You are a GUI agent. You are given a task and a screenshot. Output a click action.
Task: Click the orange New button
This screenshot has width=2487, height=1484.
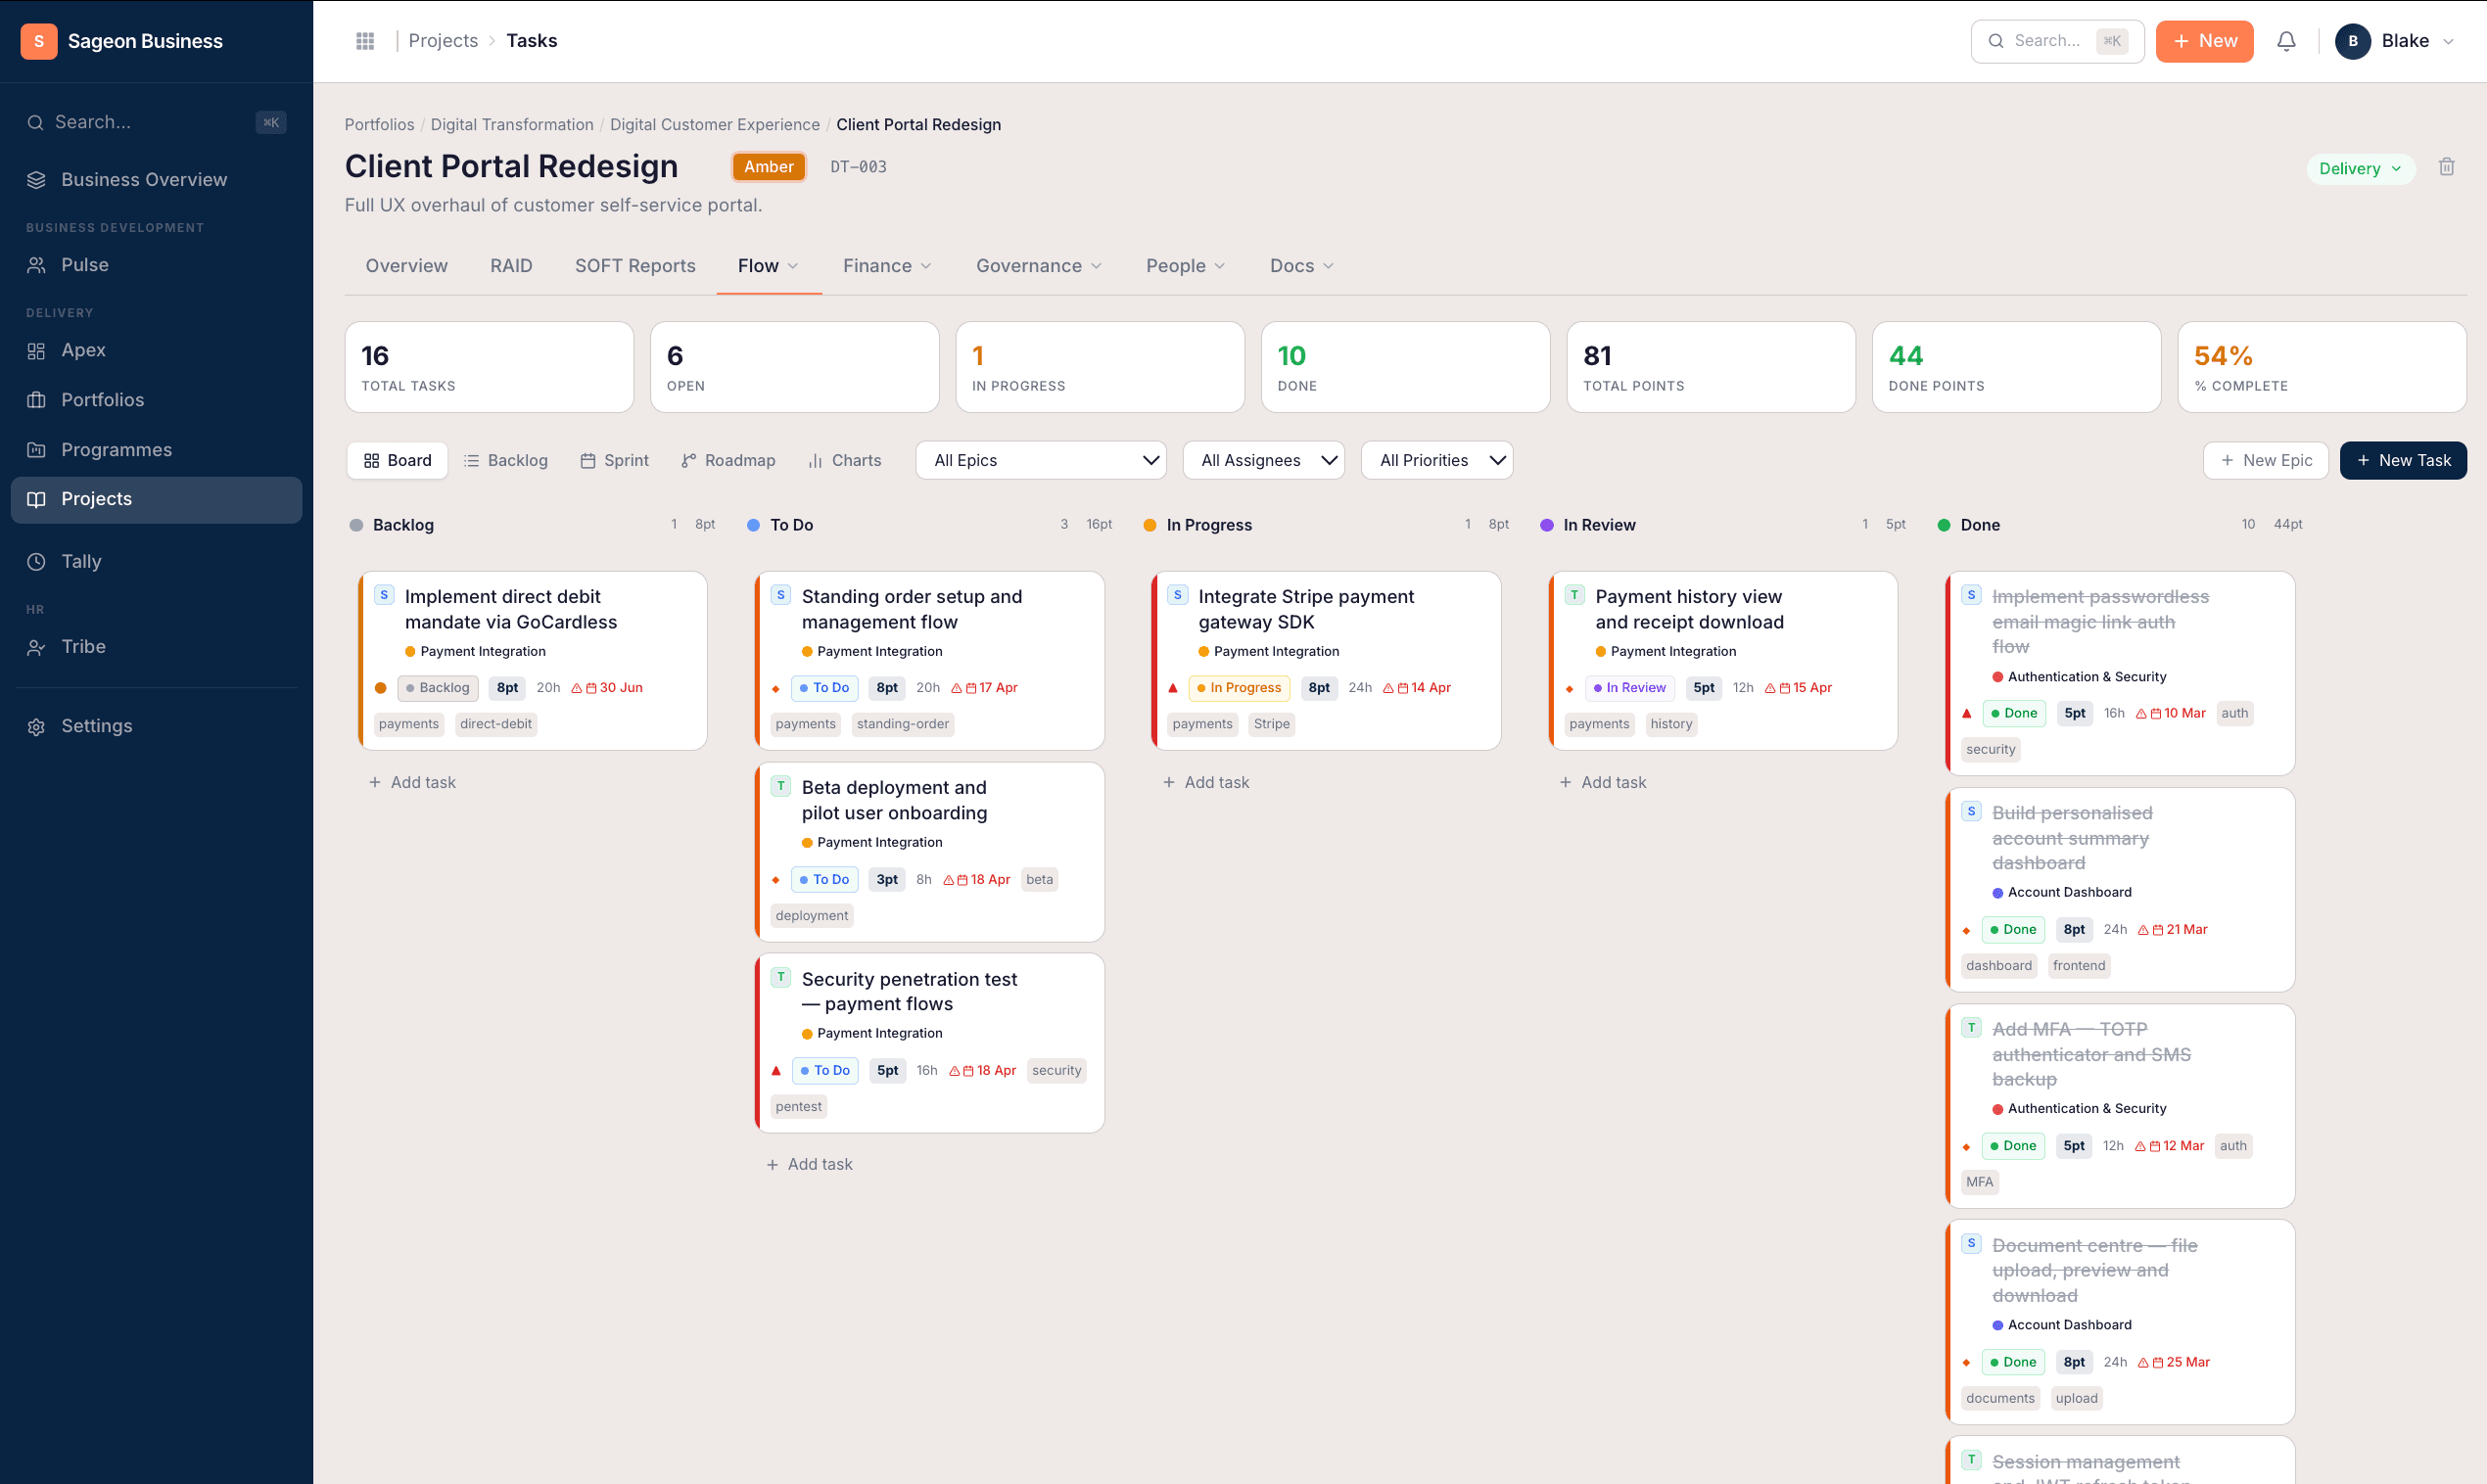(x=2204, y=41)
